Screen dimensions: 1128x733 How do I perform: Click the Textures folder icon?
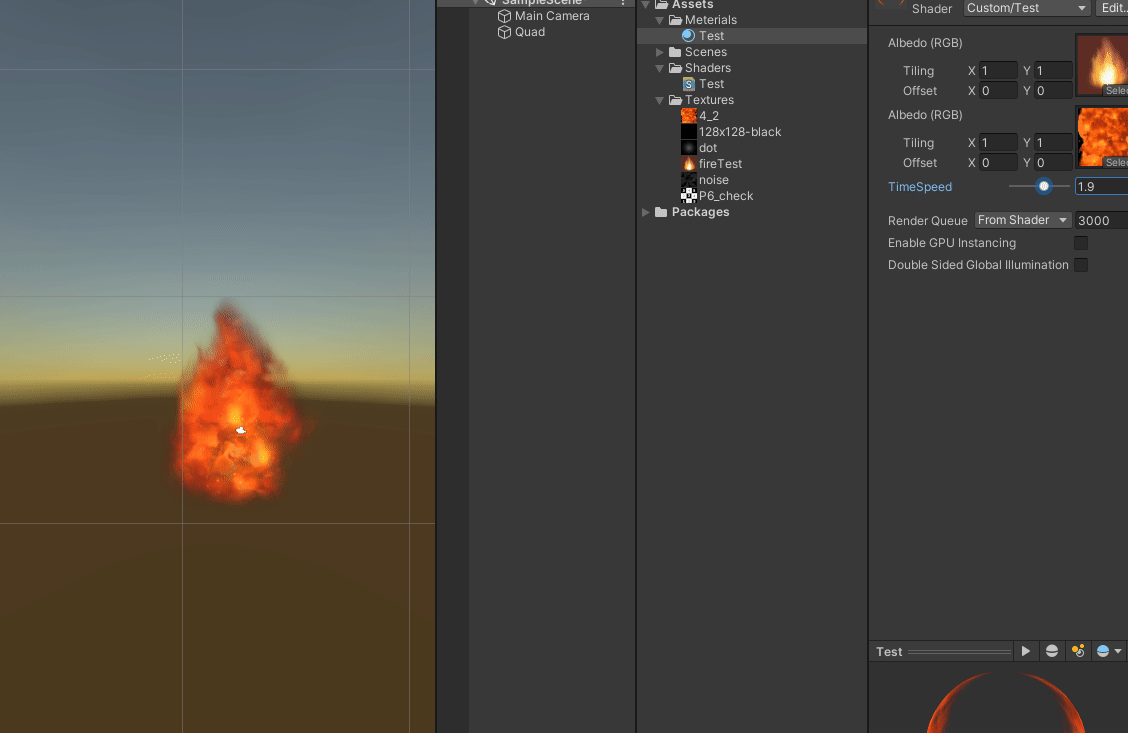coord(675,100)
